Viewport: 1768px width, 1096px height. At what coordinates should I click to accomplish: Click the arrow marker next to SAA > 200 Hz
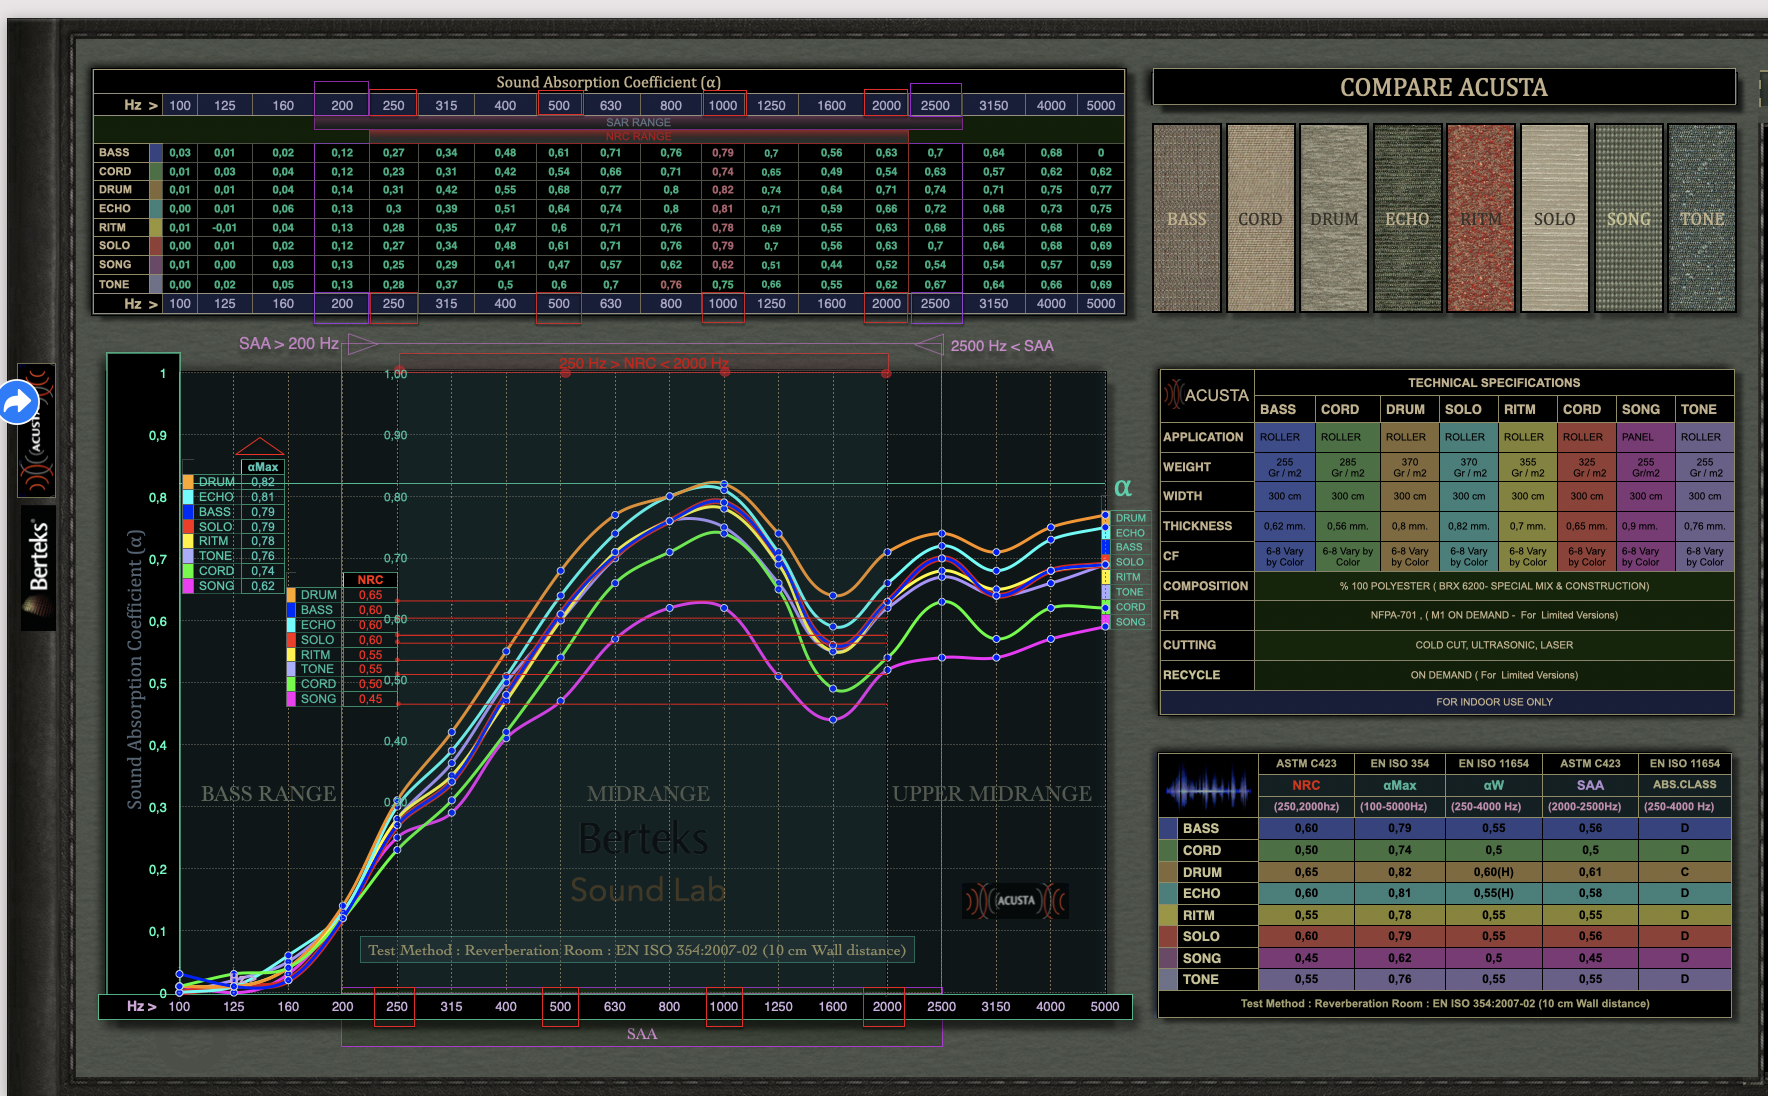[x=362, y=344]
